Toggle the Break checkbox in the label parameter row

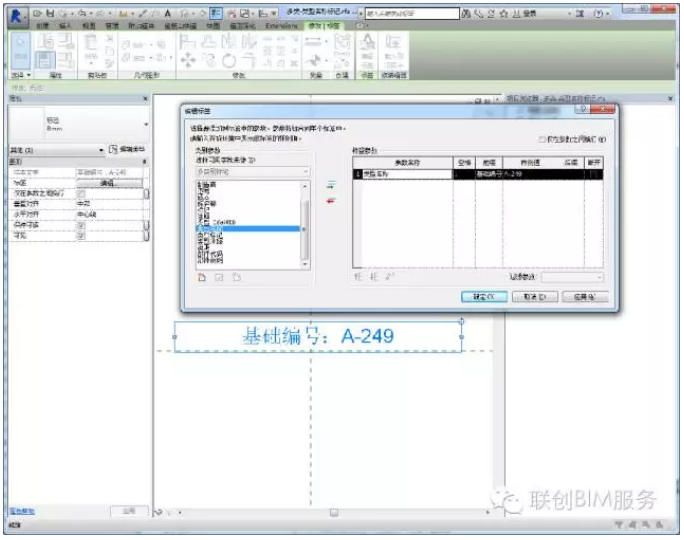coord(593,174)
